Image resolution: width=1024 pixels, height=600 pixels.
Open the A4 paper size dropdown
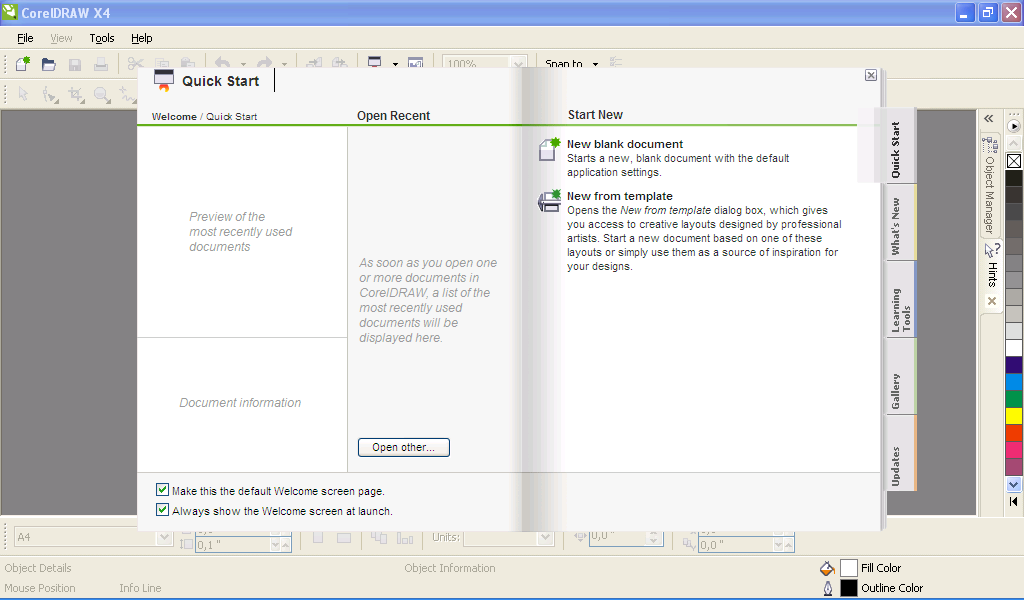click(163, 537)
